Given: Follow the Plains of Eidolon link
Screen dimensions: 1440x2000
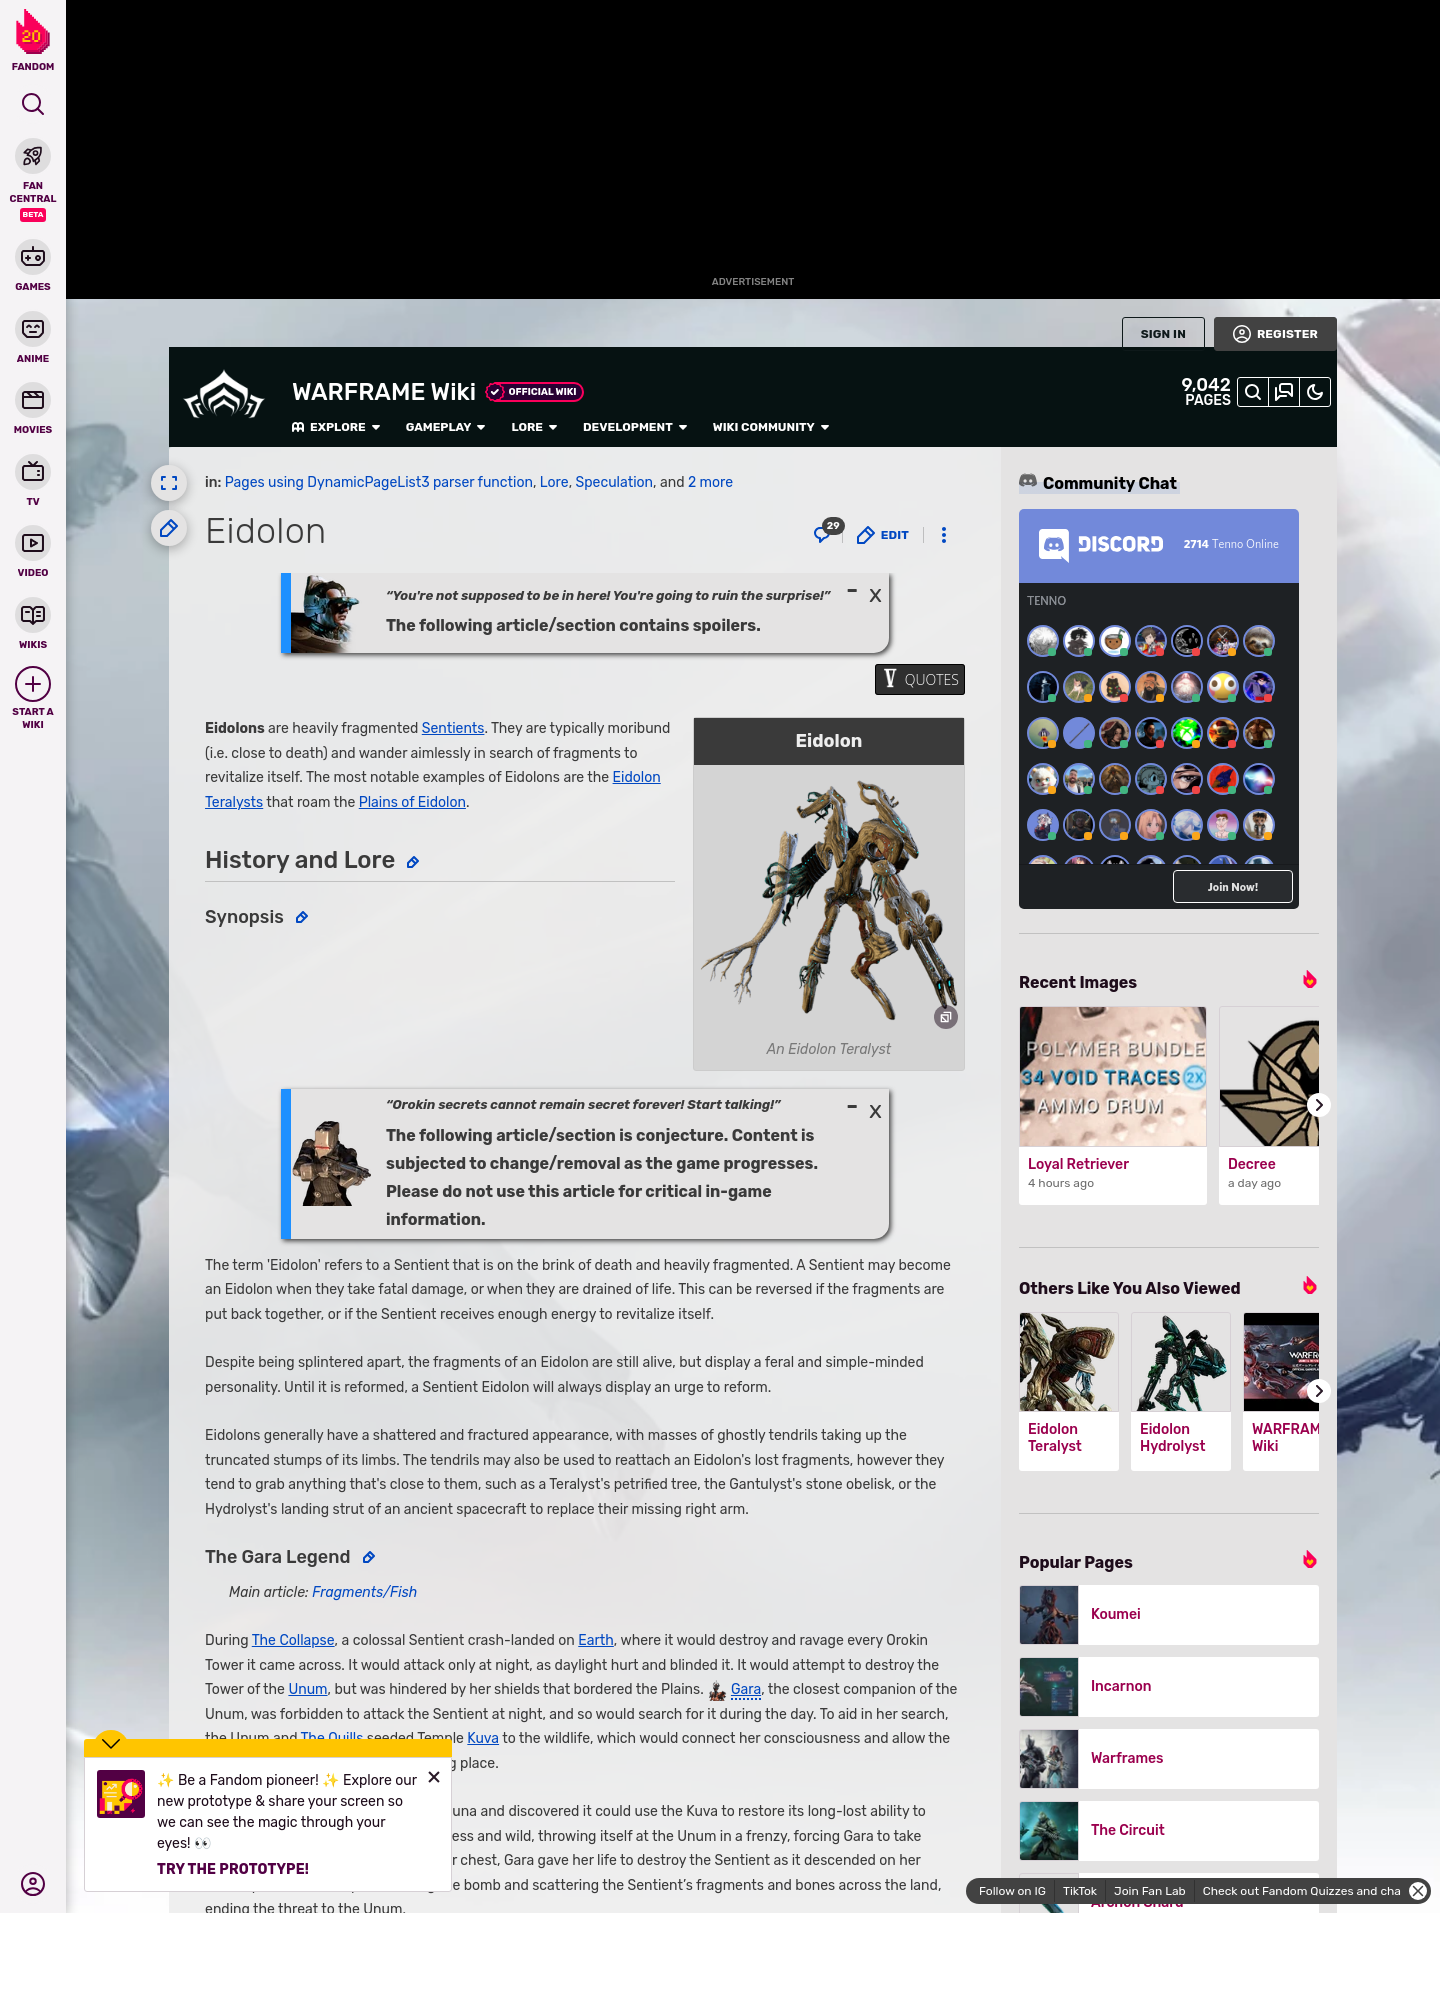Looking at the screenshot, I should 412,802.
